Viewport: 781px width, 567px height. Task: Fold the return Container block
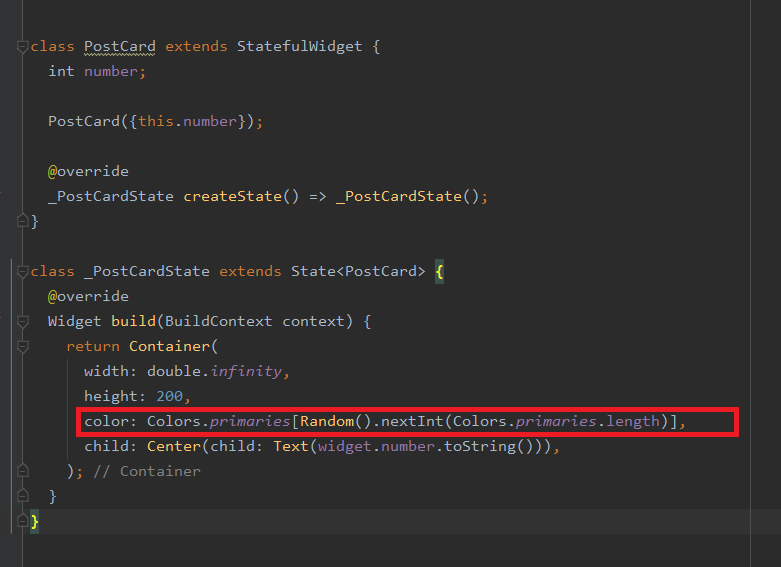22,346
